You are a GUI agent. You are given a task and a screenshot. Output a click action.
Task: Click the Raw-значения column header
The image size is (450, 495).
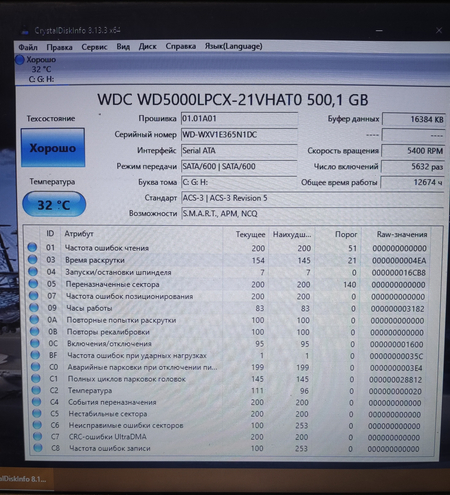click(402, 235)
